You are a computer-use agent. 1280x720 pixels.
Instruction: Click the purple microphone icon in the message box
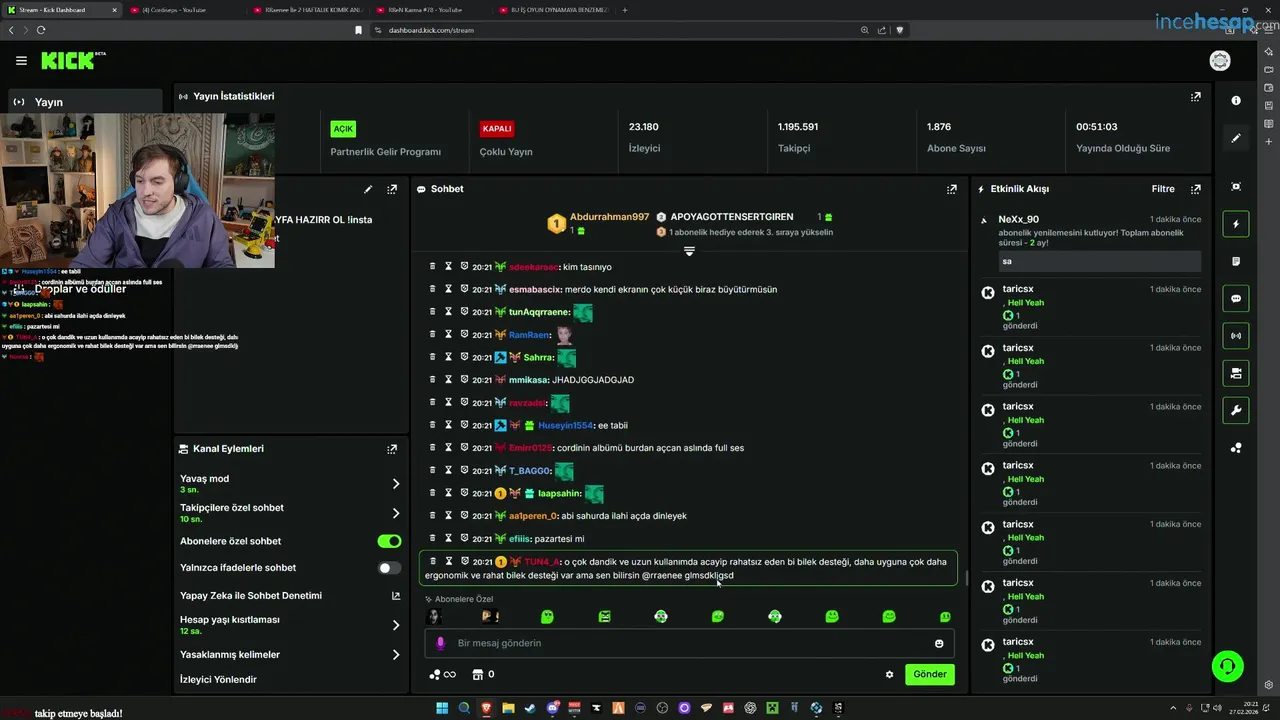click(x=440, y=643)
